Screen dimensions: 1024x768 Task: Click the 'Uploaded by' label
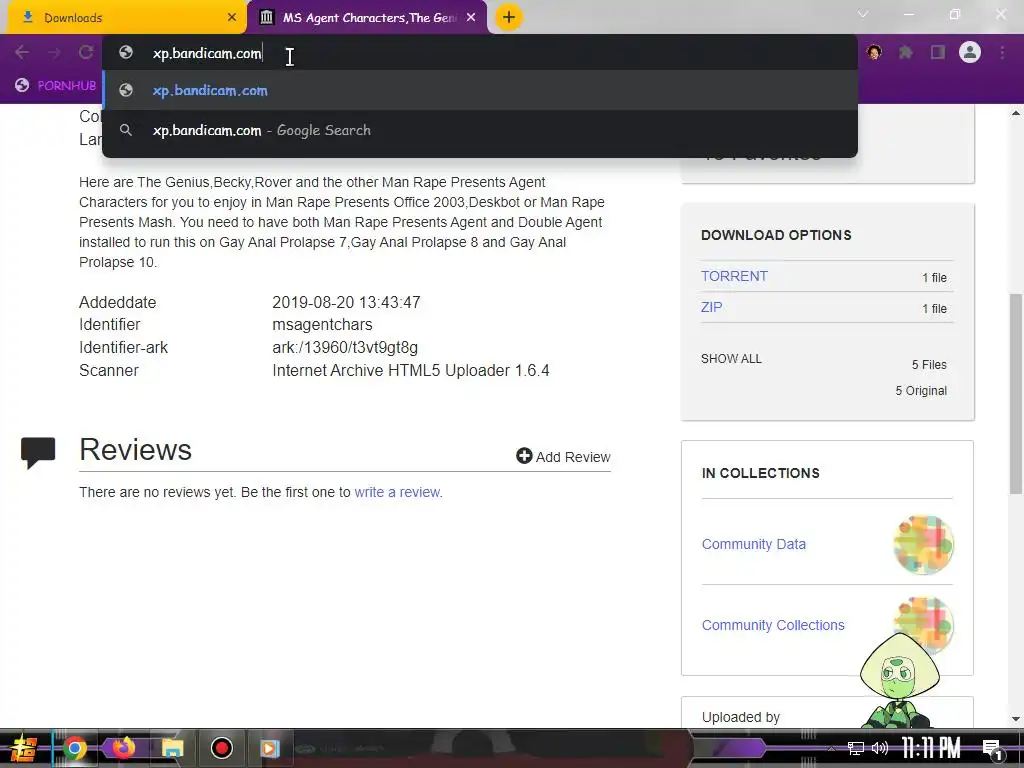click(741, 717)
